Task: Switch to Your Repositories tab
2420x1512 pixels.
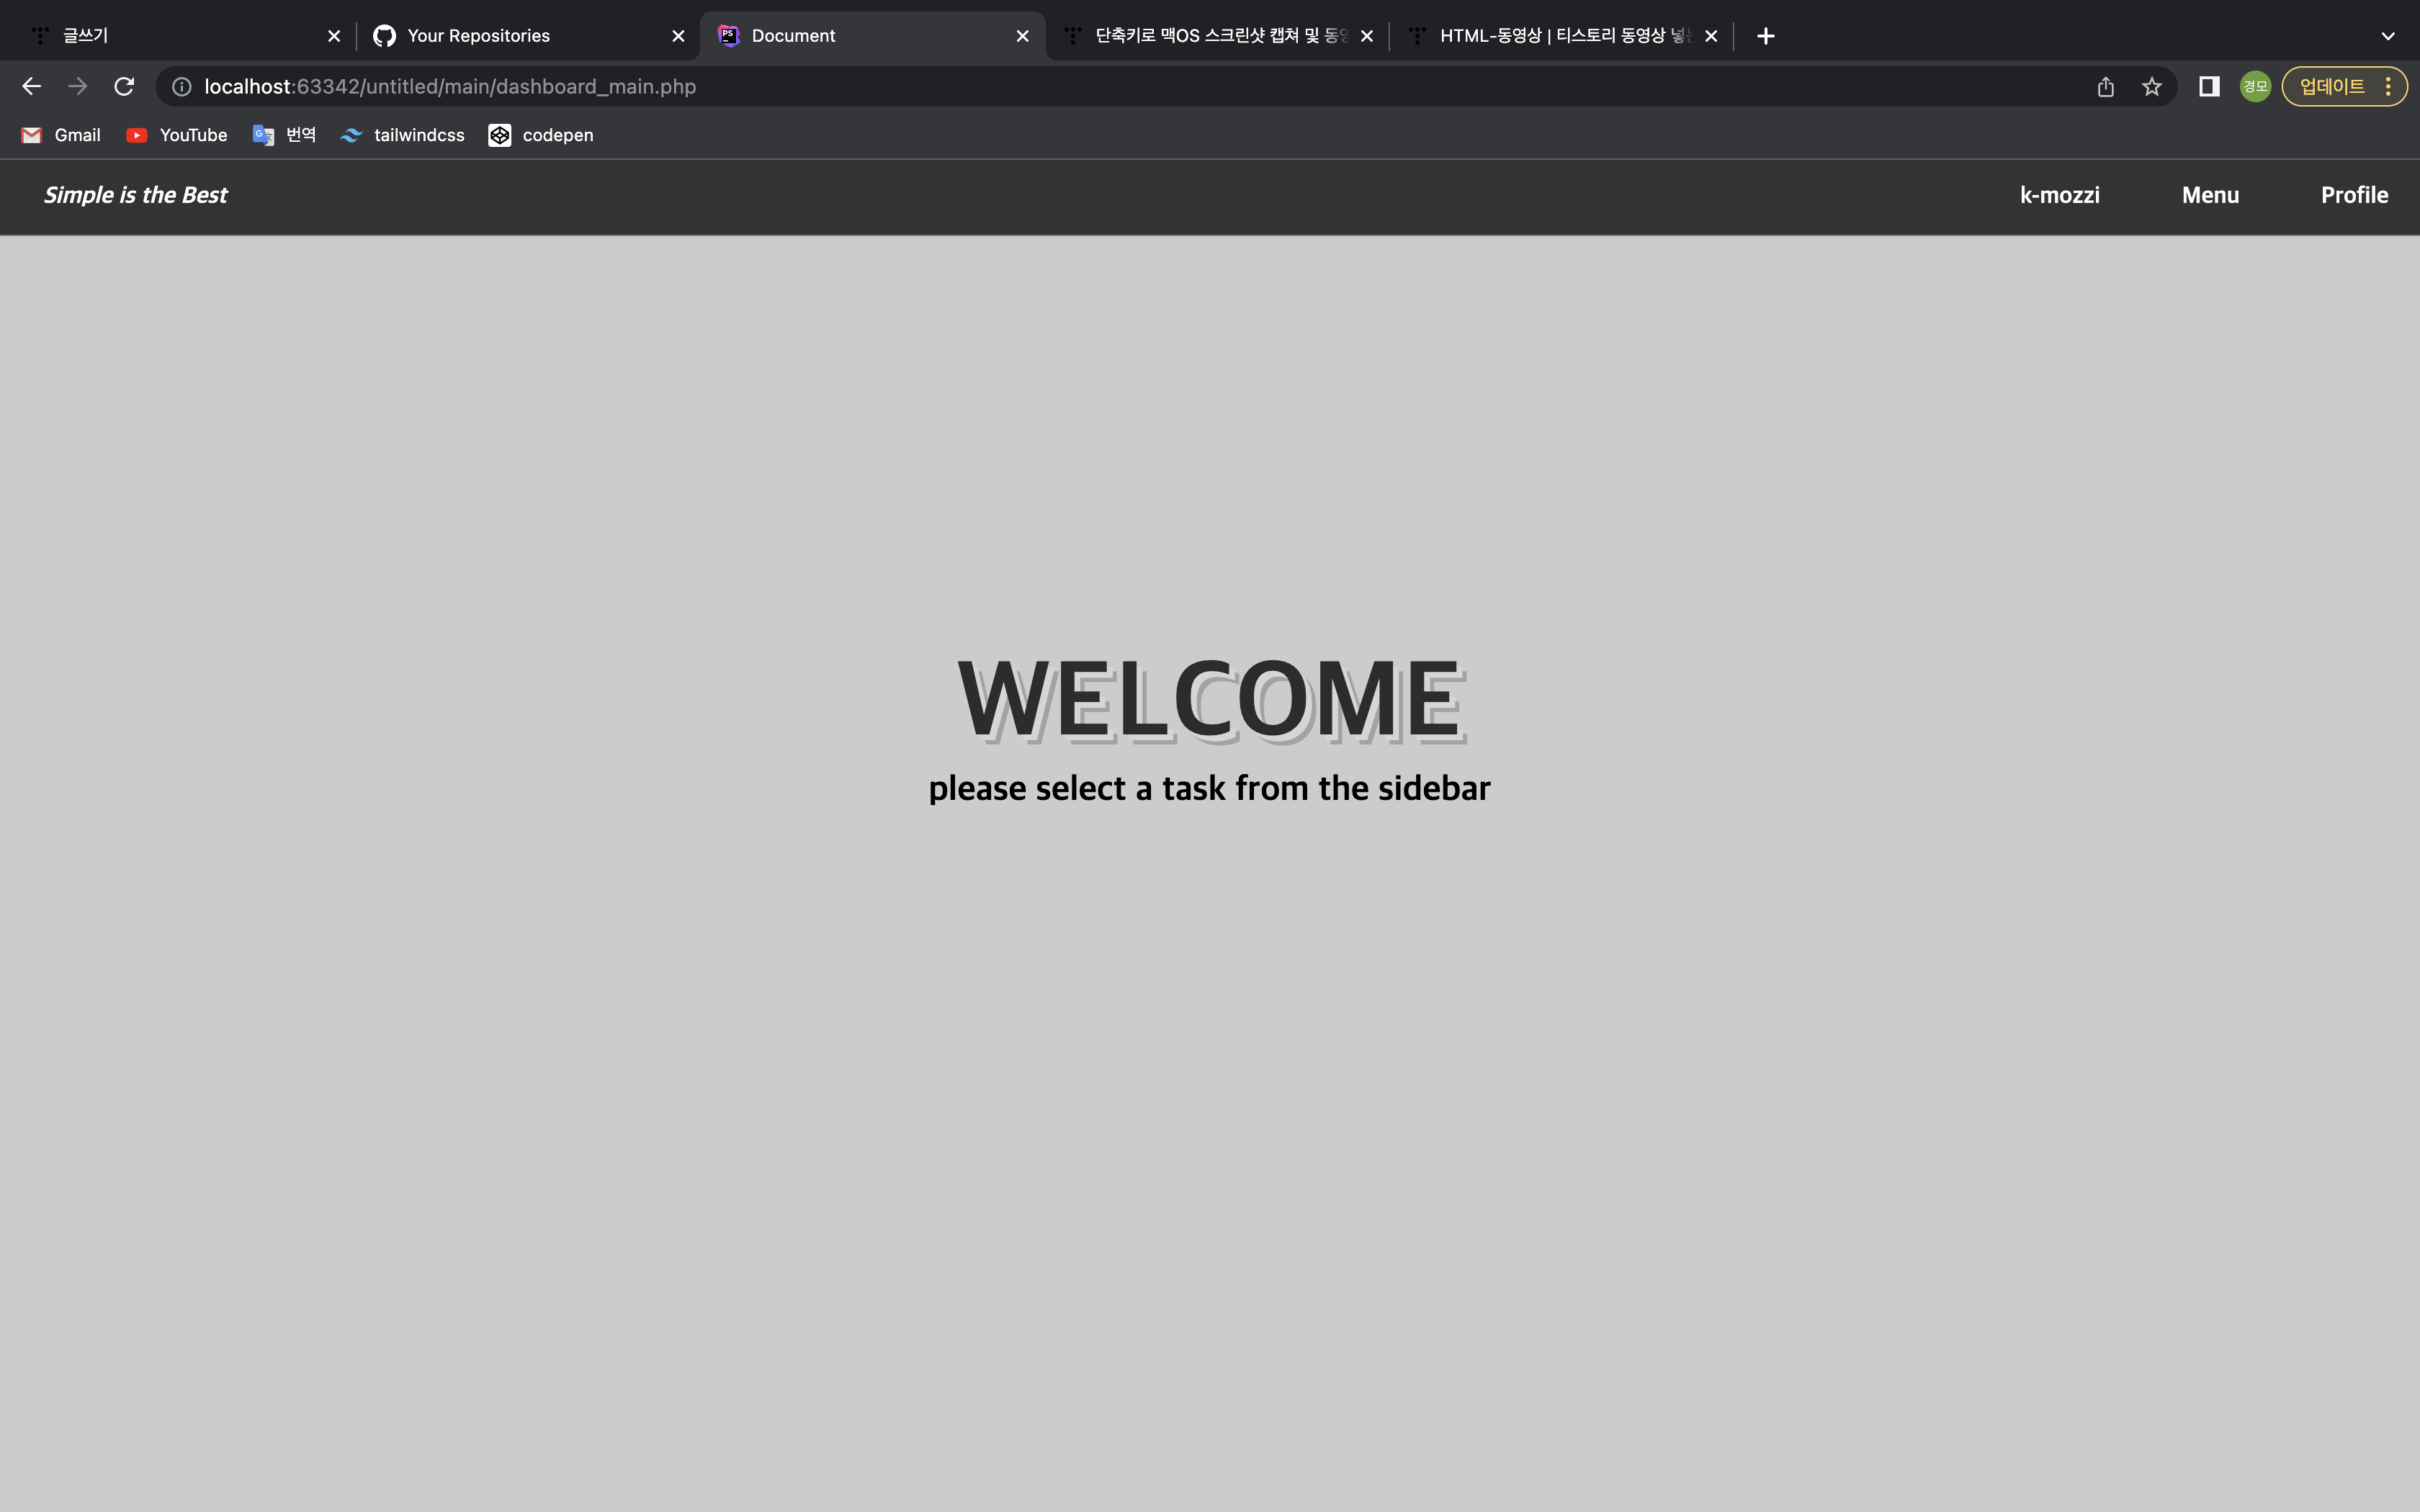Action: pyautogui.click(x=478, y=36)
